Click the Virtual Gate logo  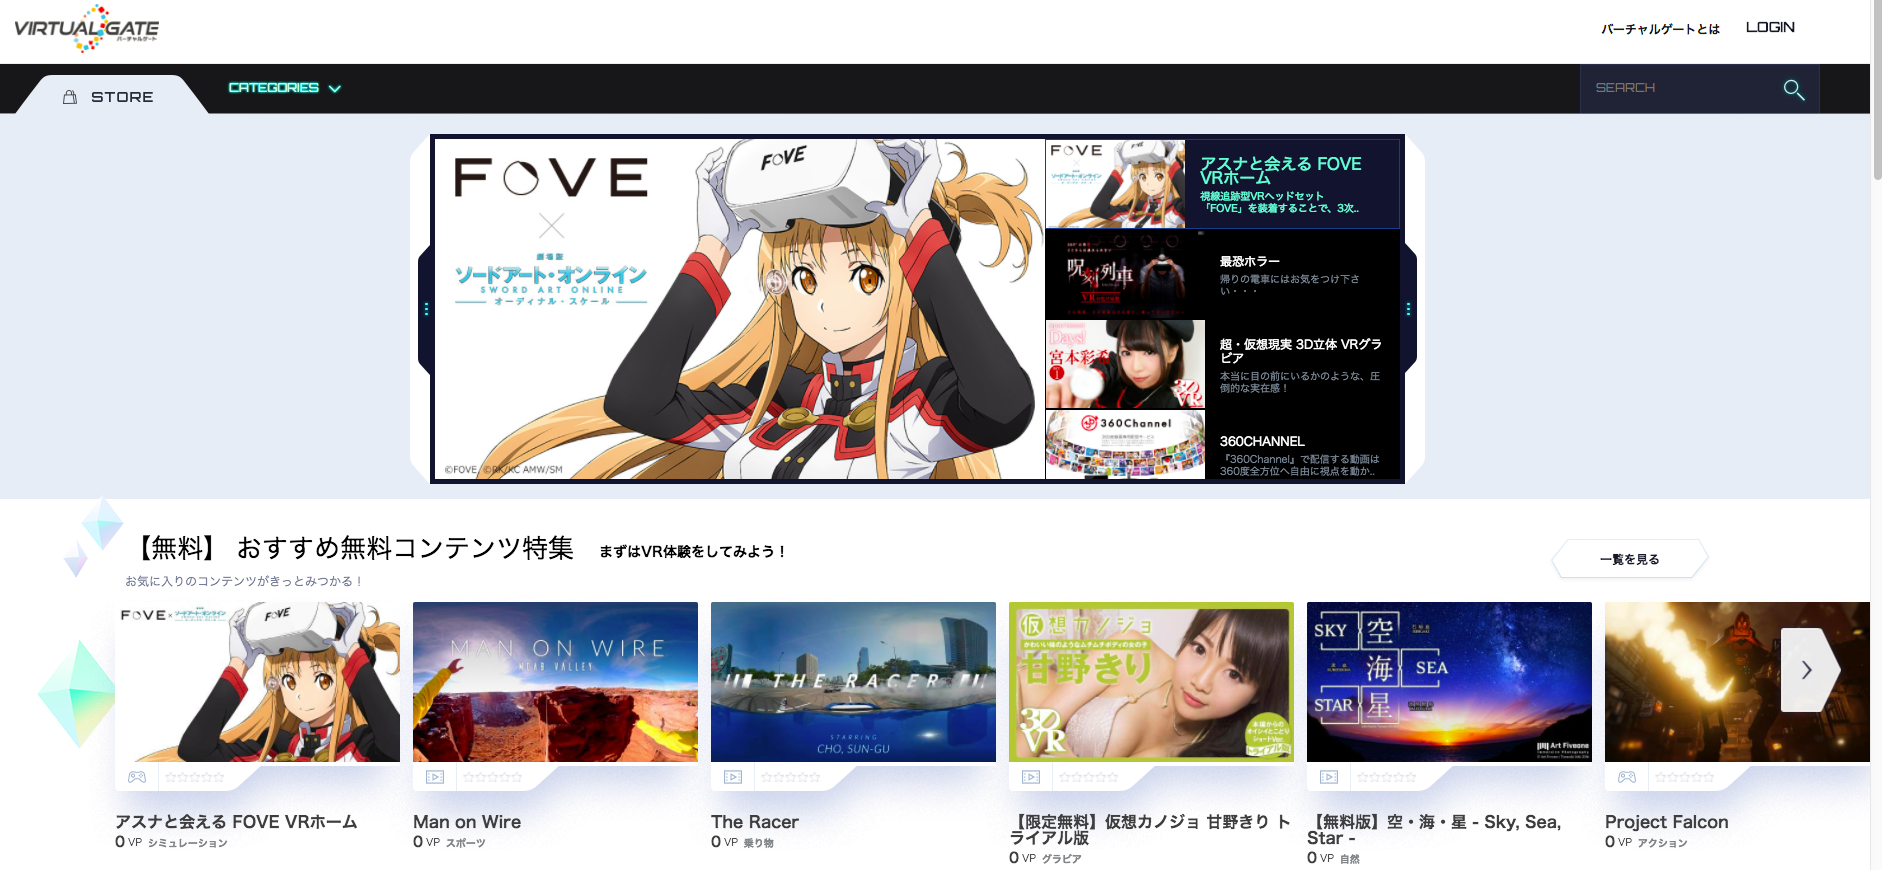87,28
